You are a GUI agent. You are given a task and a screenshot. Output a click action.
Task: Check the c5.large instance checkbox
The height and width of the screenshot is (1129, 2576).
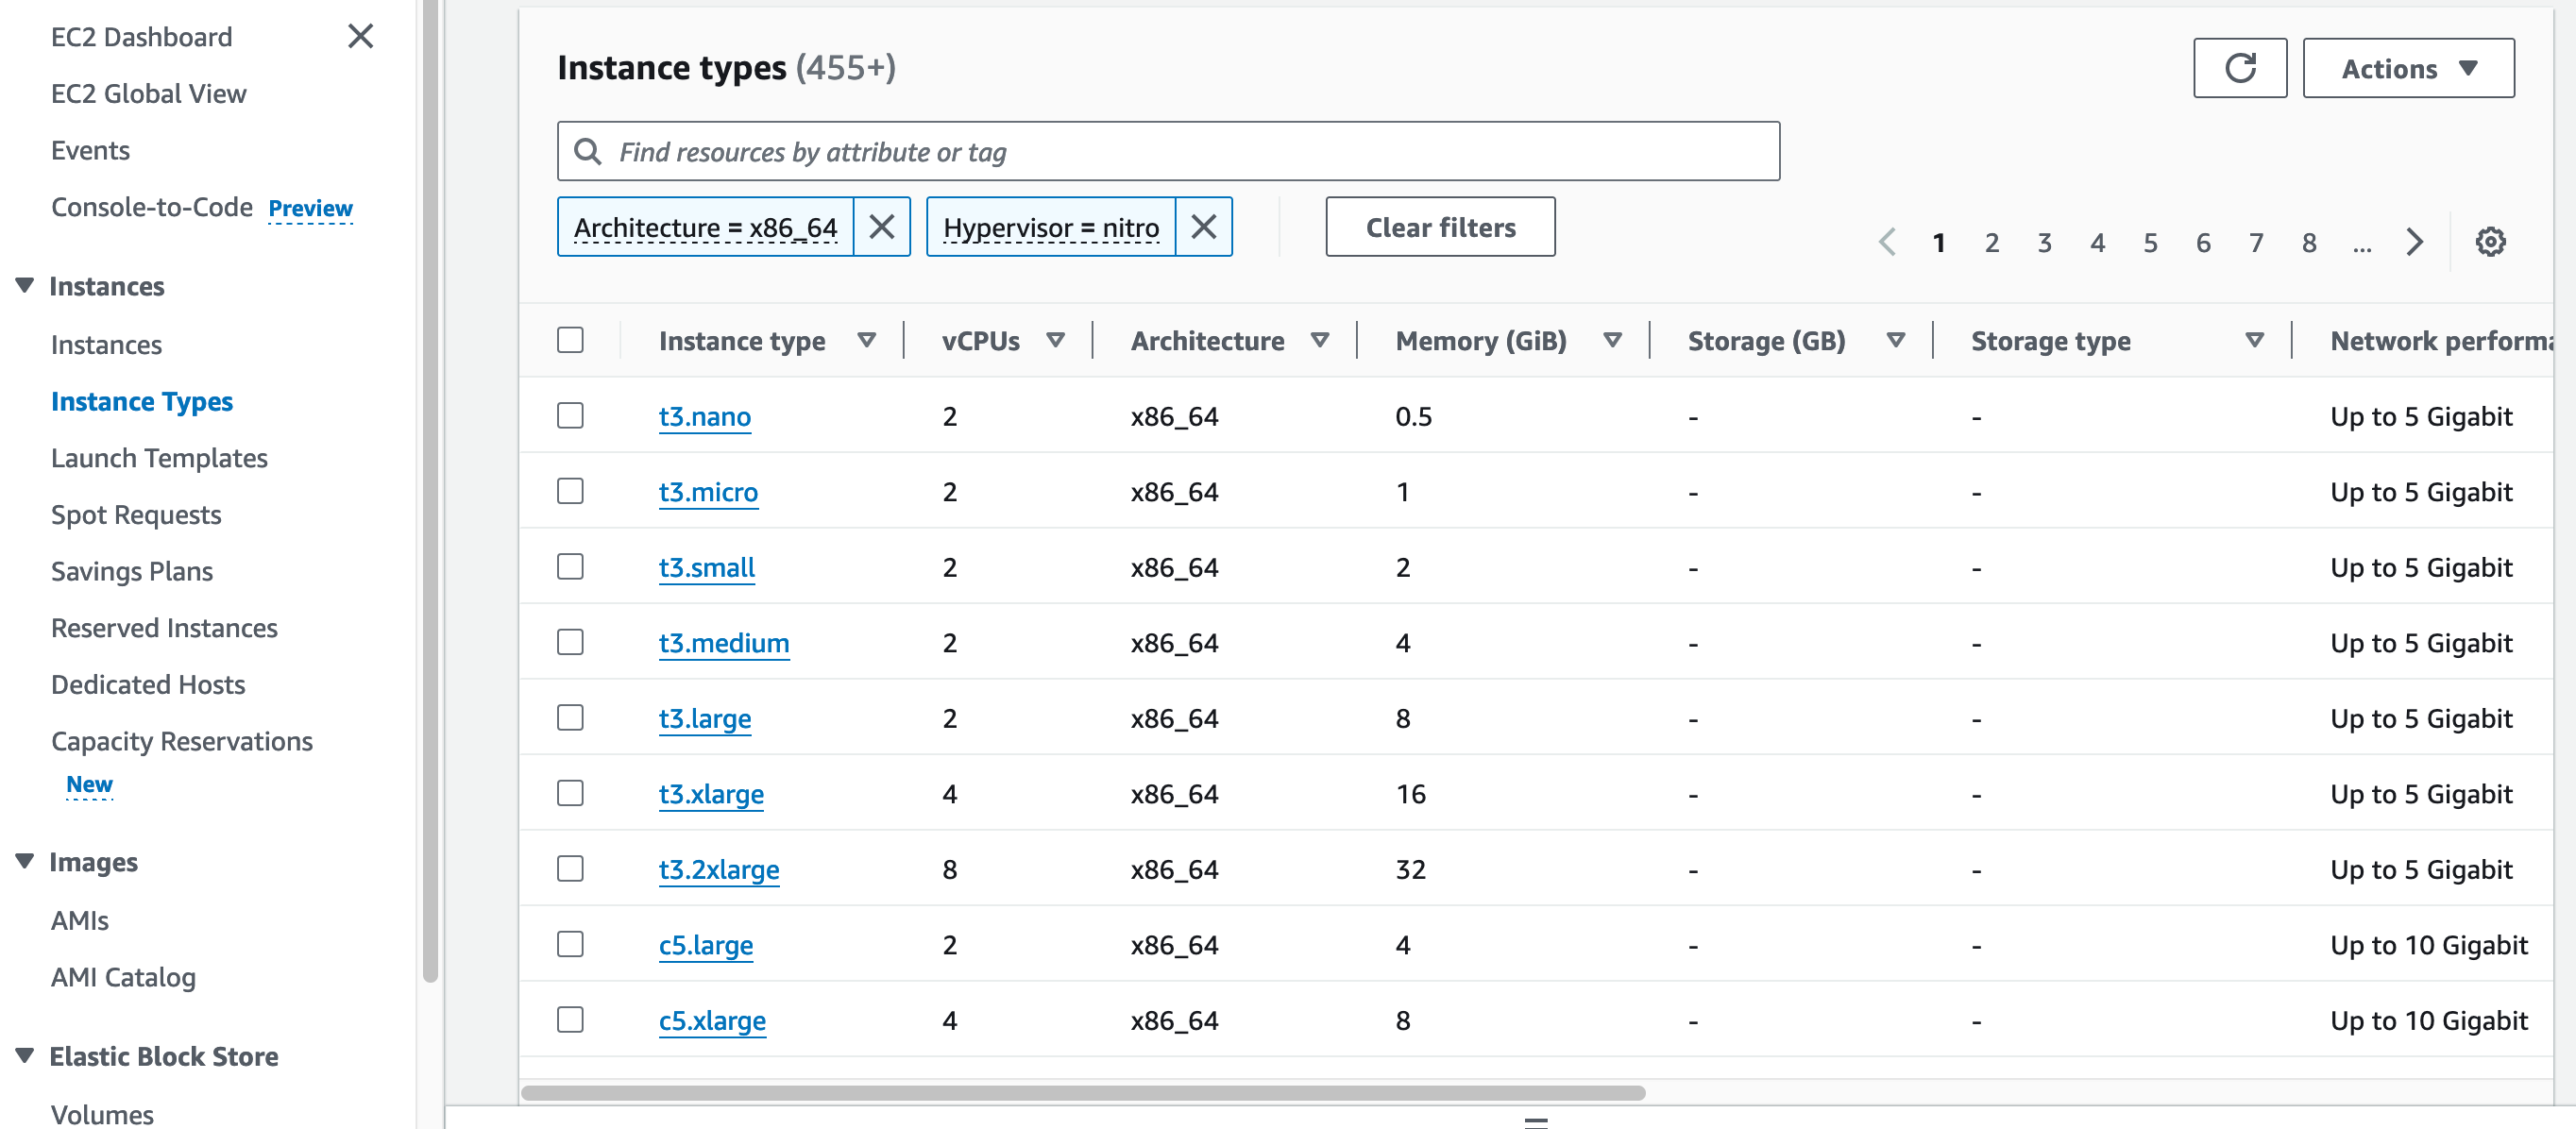(x=570, y=944)
